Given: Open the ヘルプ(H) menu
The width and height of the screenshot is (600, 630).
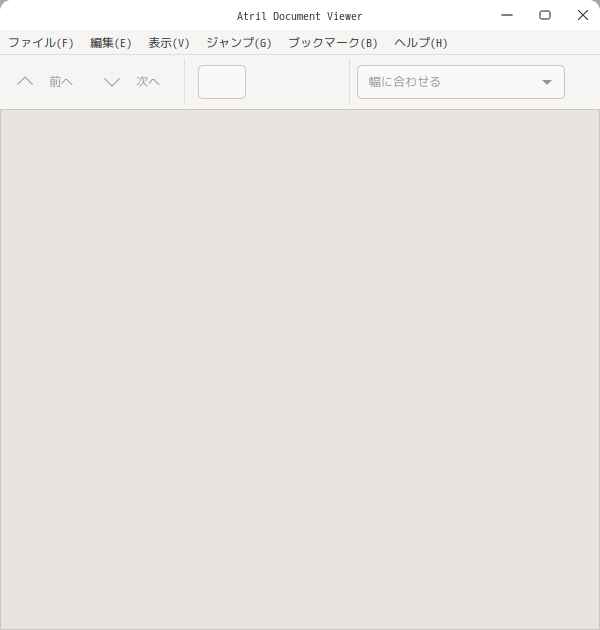Looking at the screenshot, I should [420, 43].
